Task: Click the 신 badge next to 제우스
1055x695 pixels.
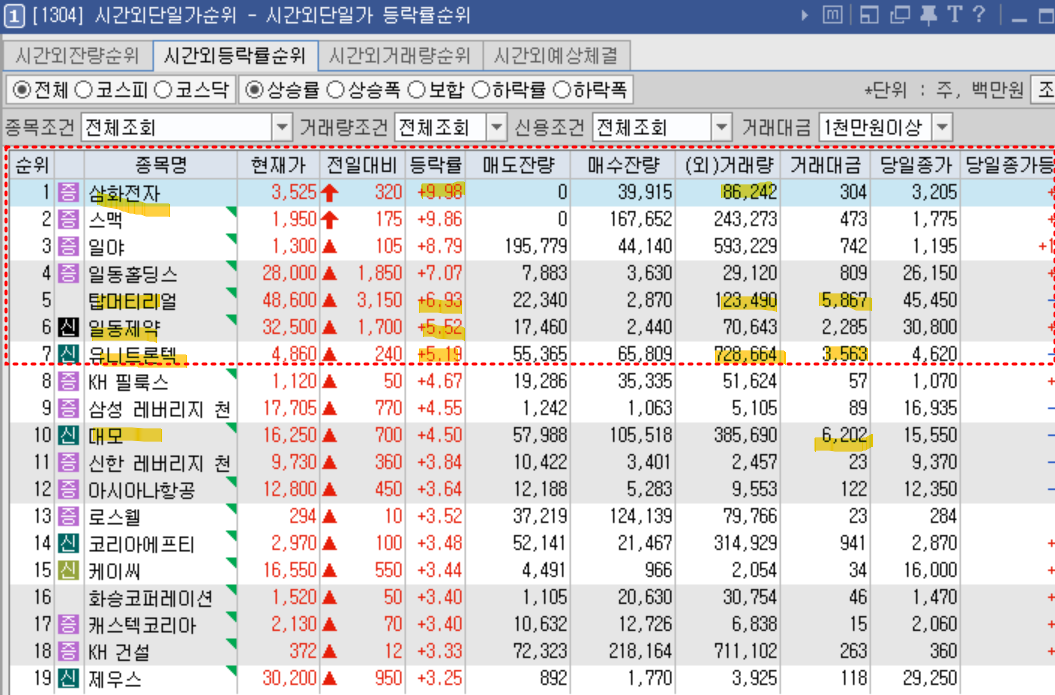Action: coord(68,678)
